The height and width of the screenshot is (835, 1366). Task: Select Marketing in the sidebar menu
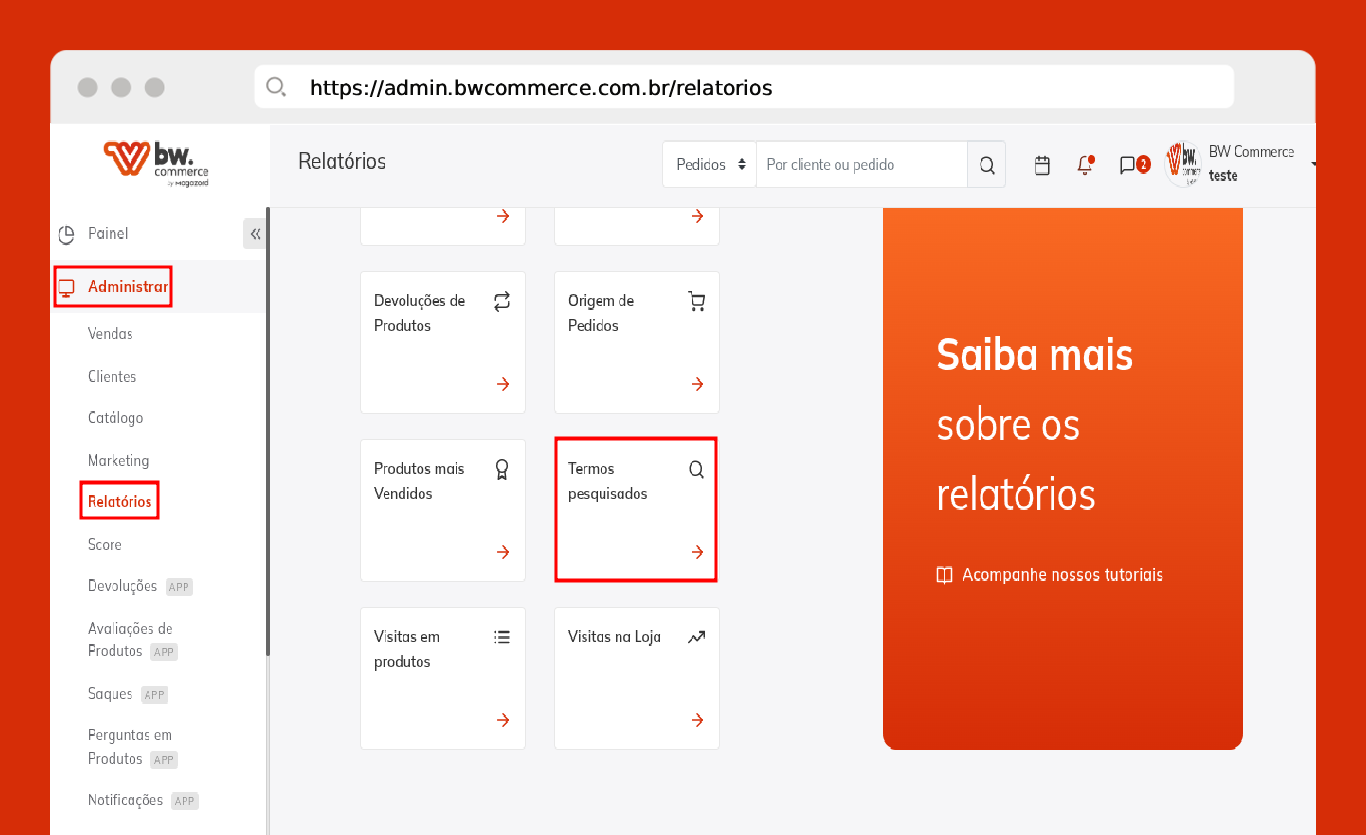point(118,461)
